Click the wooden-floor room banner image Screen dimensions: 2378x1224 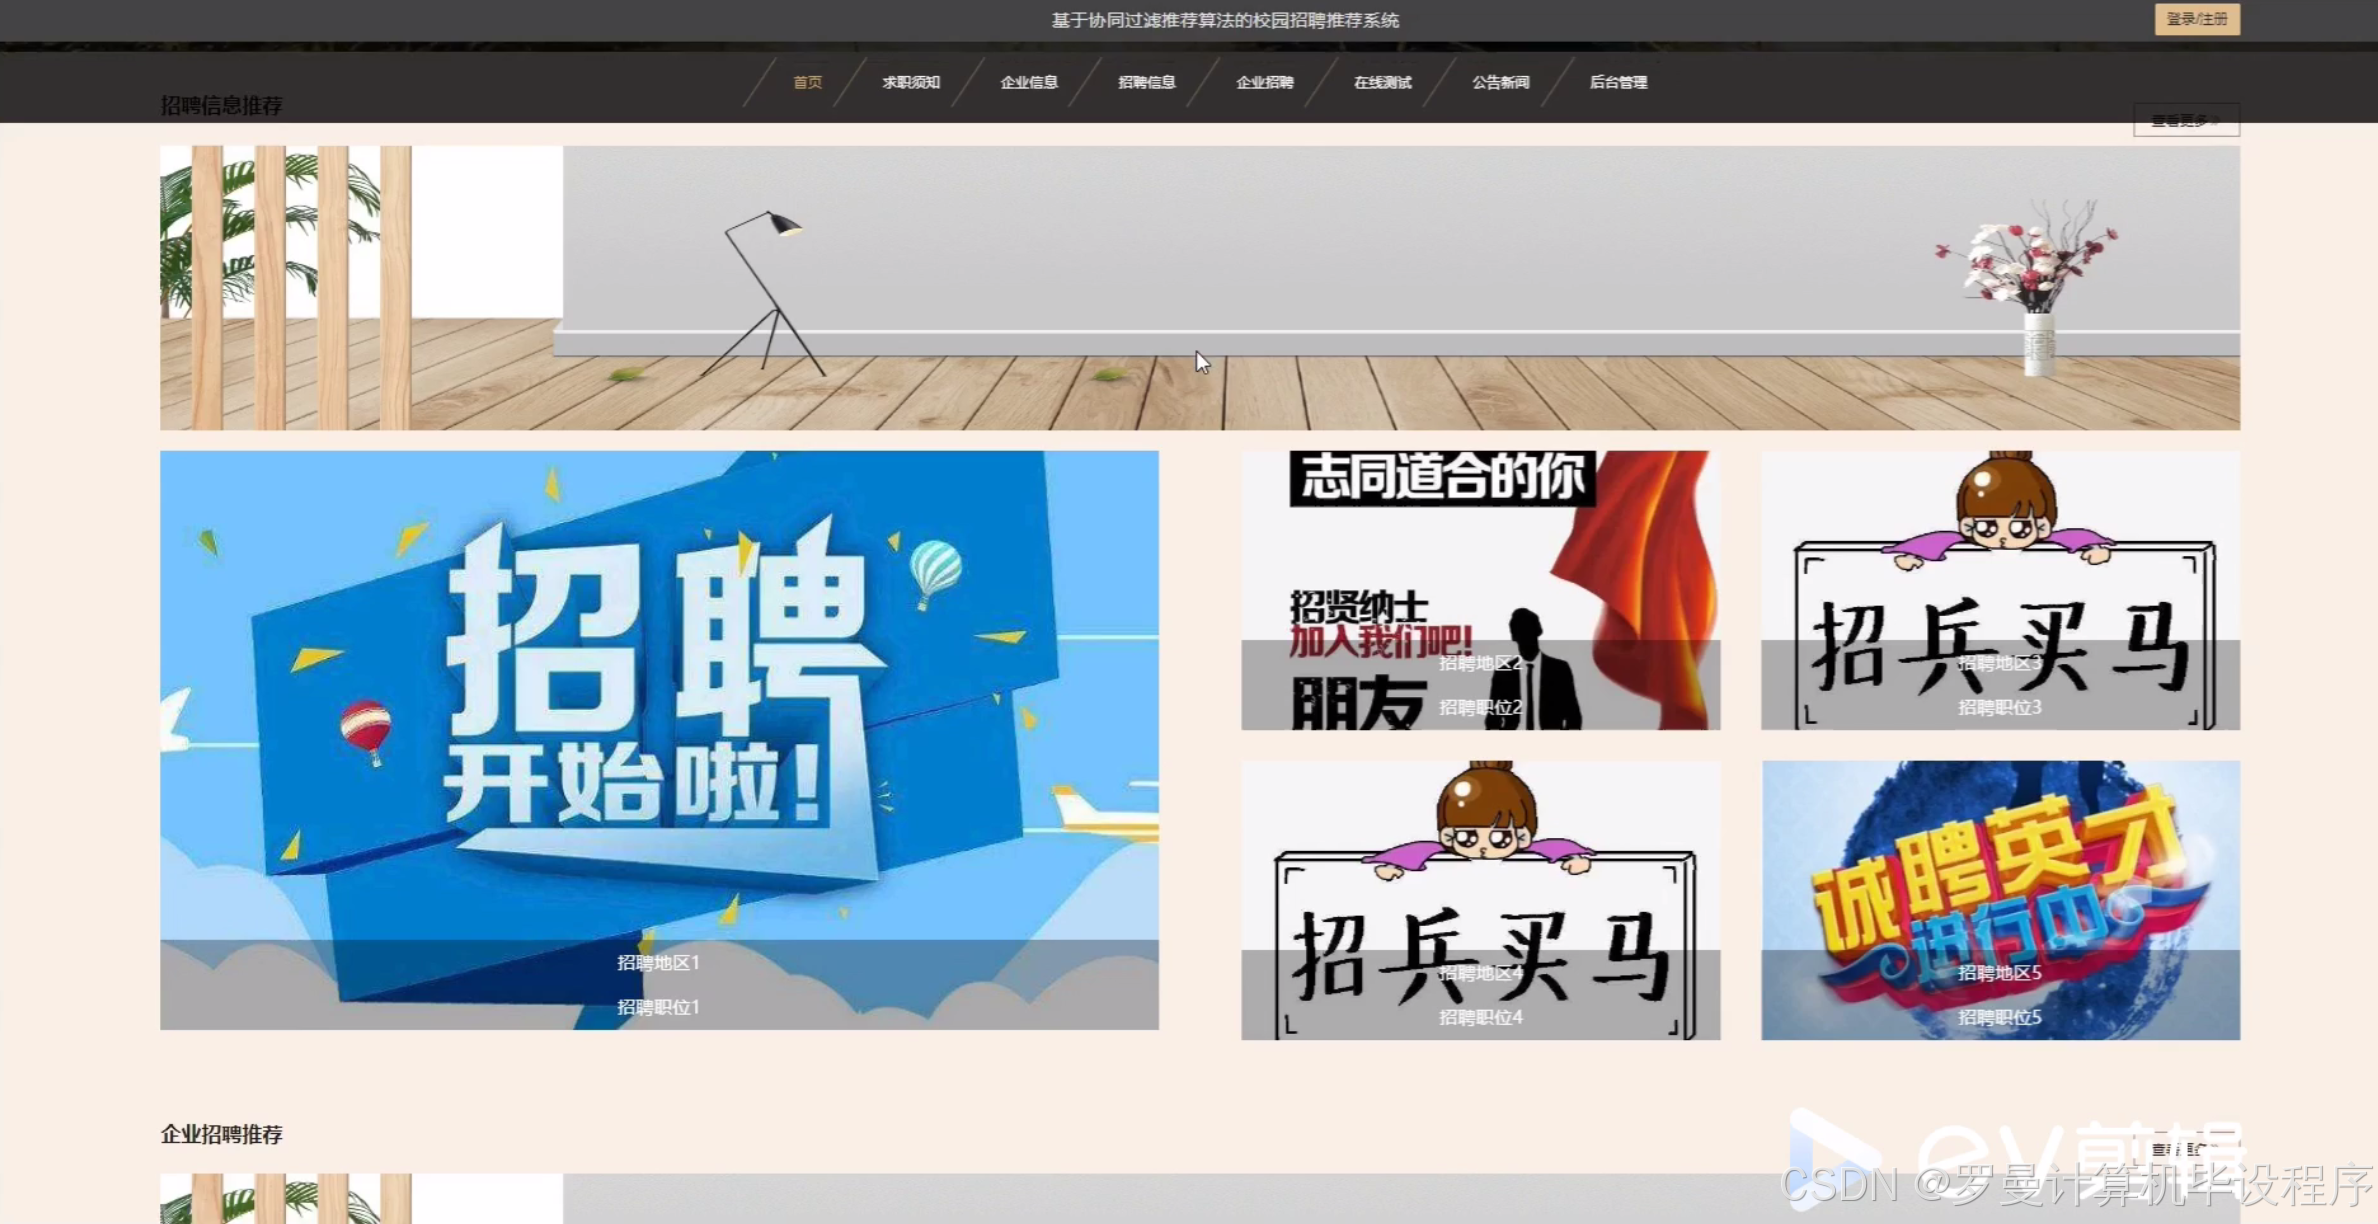1199,288
